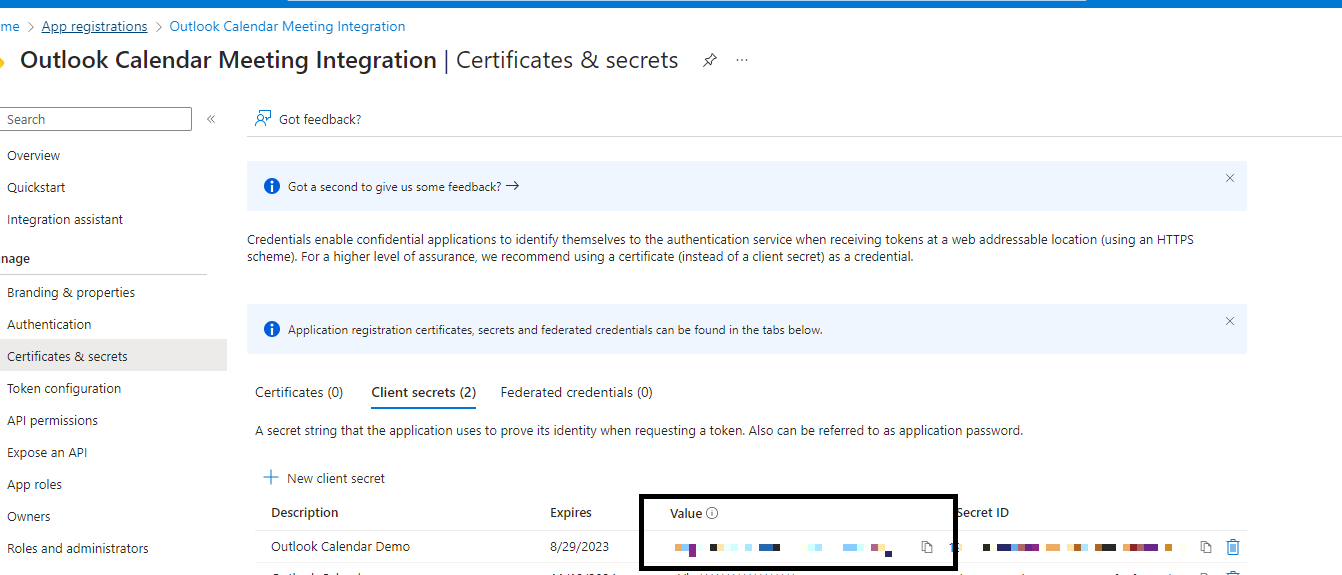Open Token configuration page
This screenshot has height=575, width=1342.
point(64,388)
